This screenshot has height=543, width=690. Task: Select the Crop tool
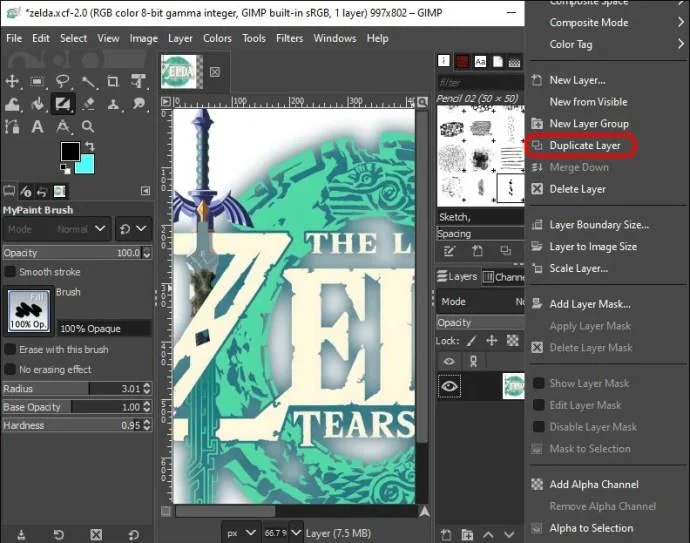coord(113,81)
